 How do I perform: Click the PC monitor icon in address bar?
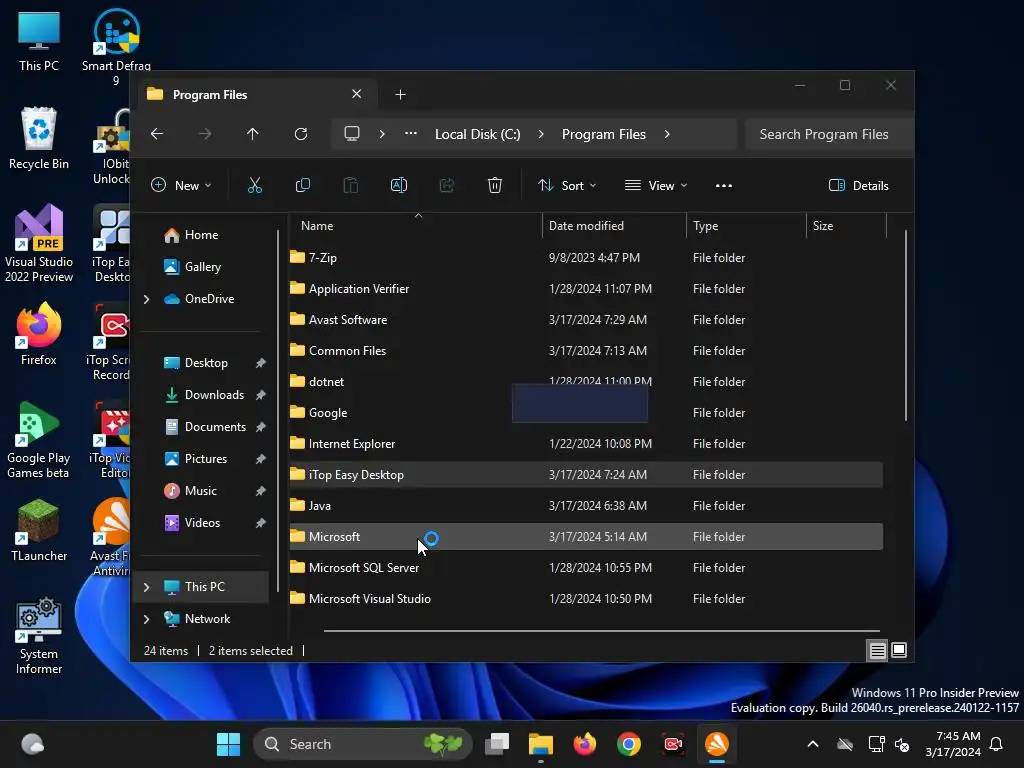click(x=352, y=134)
